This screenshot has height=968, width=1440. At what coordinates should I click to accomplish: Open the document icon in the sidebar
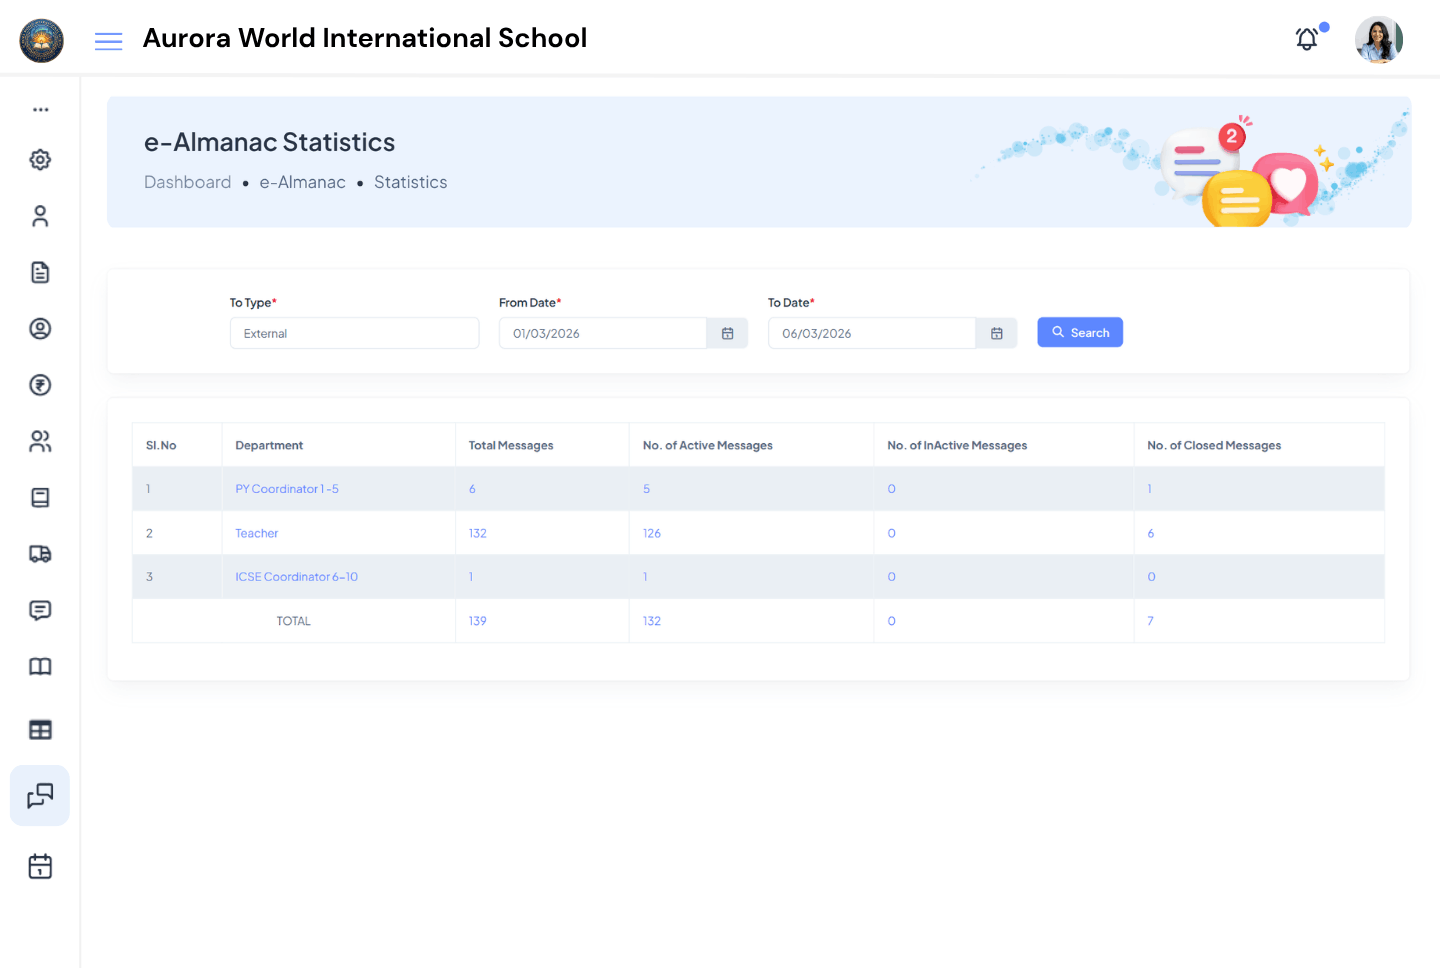pyautogui.click(x=40, y=272)
